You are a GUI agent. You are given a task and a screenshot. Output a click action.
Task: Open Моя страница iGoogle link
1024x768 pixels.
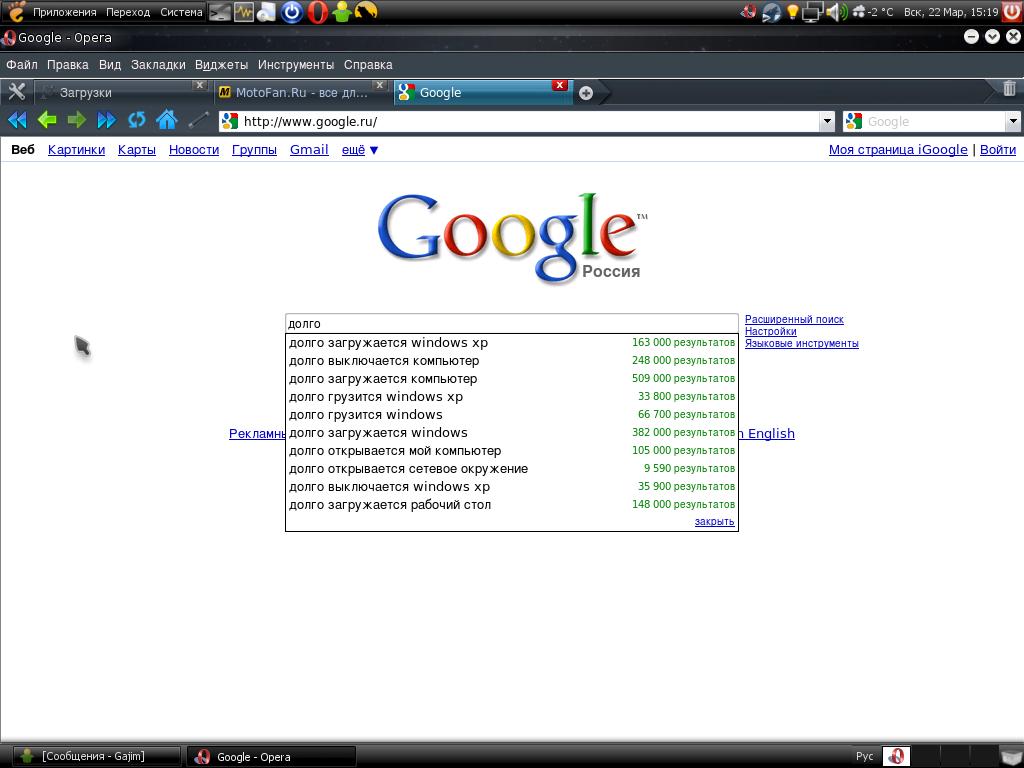point(898,150)
